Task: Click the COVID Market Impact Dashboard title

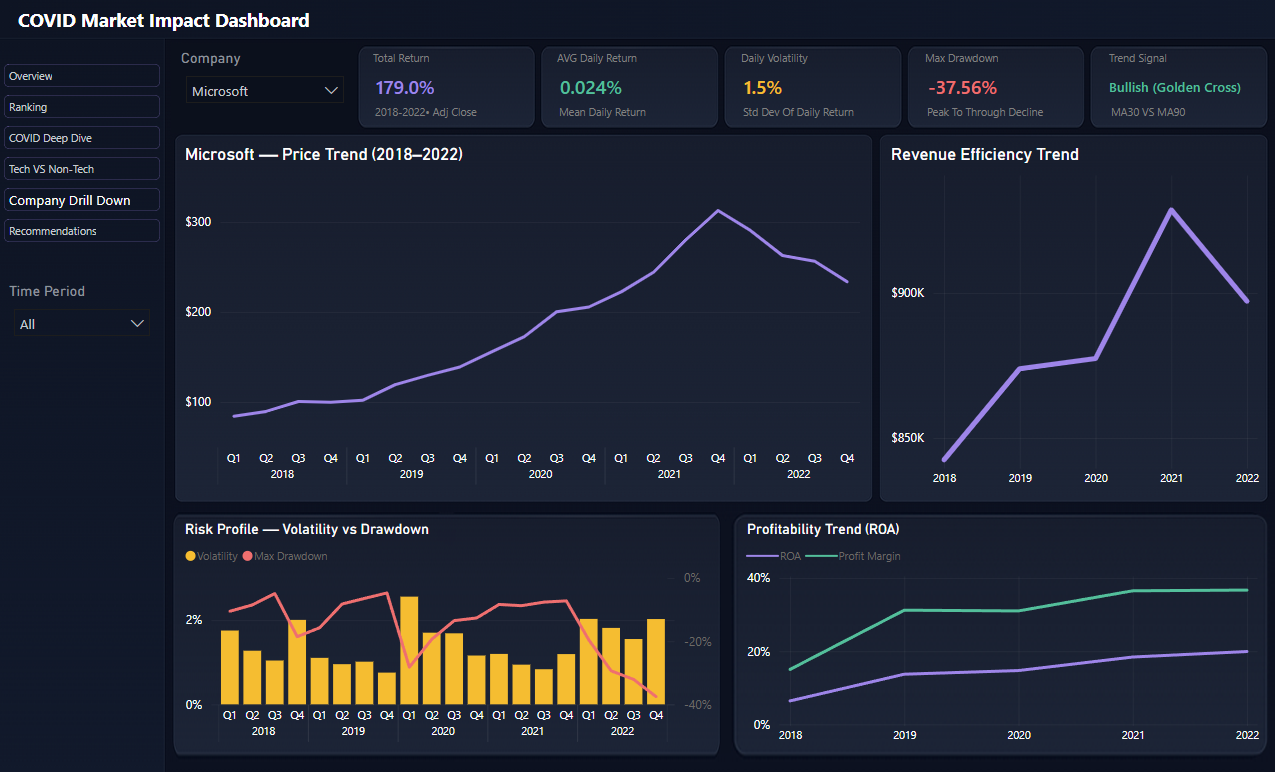Action: point(164,20)
